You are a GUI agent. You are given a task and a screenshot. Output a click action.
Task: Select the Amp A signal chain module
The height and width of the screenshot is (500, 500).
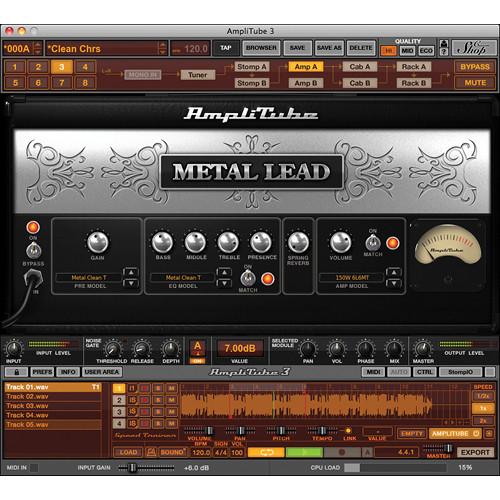pos(306,67)
